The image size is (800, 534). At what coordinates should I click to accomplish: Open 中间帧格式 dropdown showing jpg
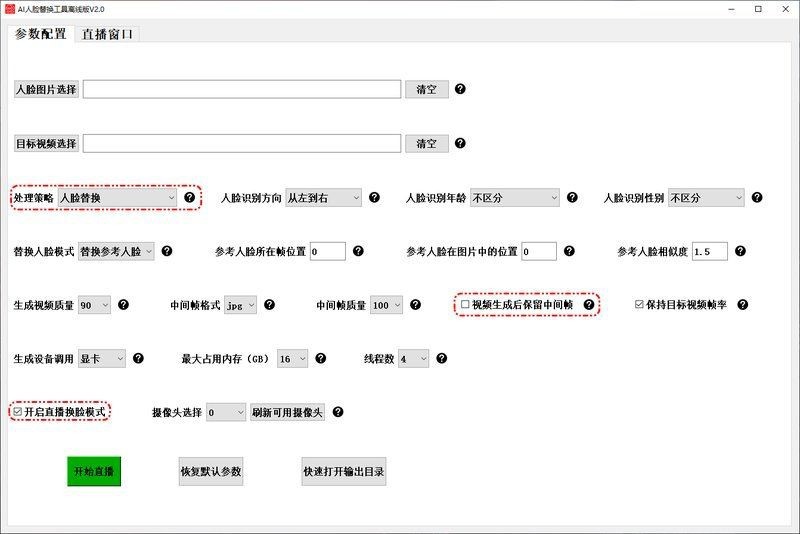pyautogui.click(x=240, y=305)
